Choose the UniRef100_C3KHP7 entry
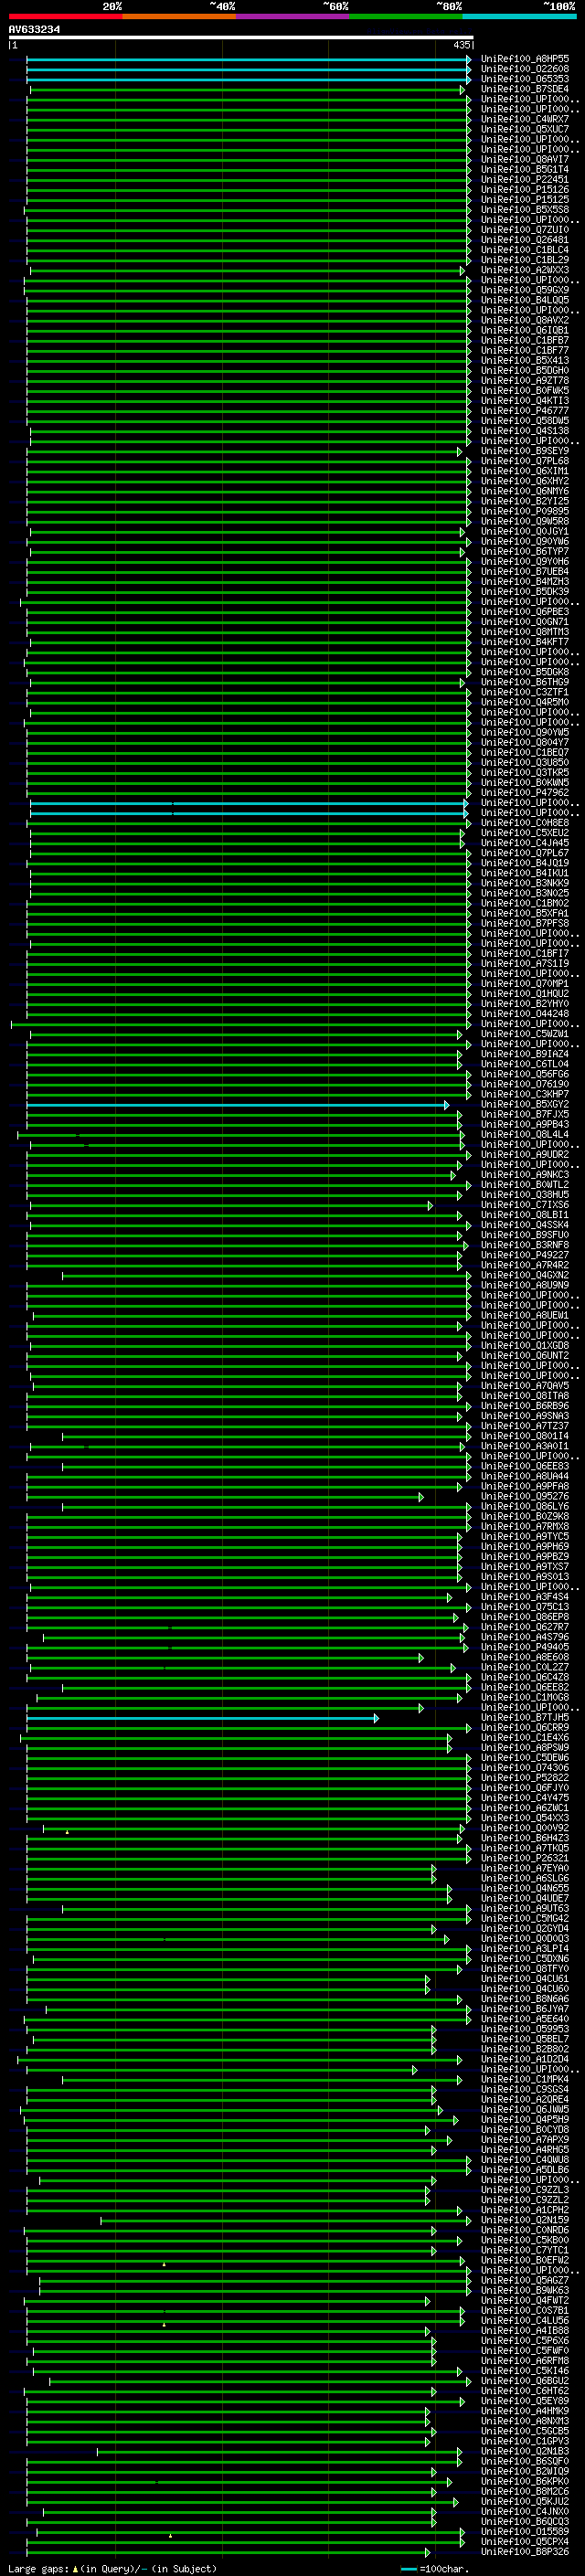This screenshot has height=2576, width=585. click(x=524, y=1094)
